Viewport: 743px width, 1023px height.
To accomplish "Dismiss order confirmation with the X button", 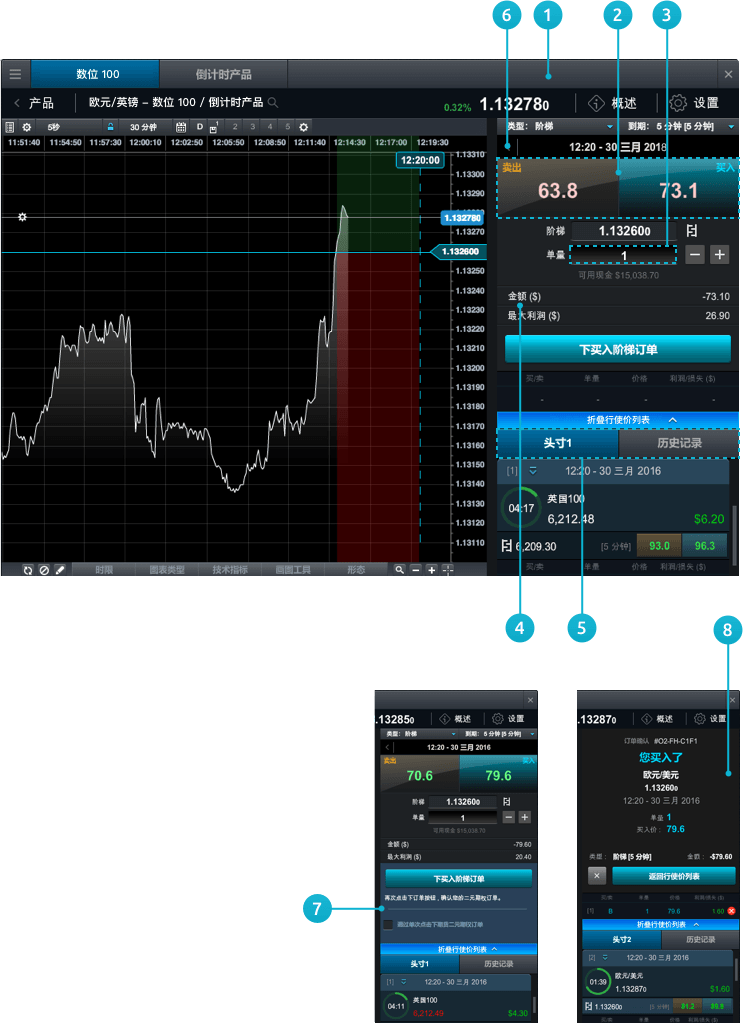I will point(596,876).
